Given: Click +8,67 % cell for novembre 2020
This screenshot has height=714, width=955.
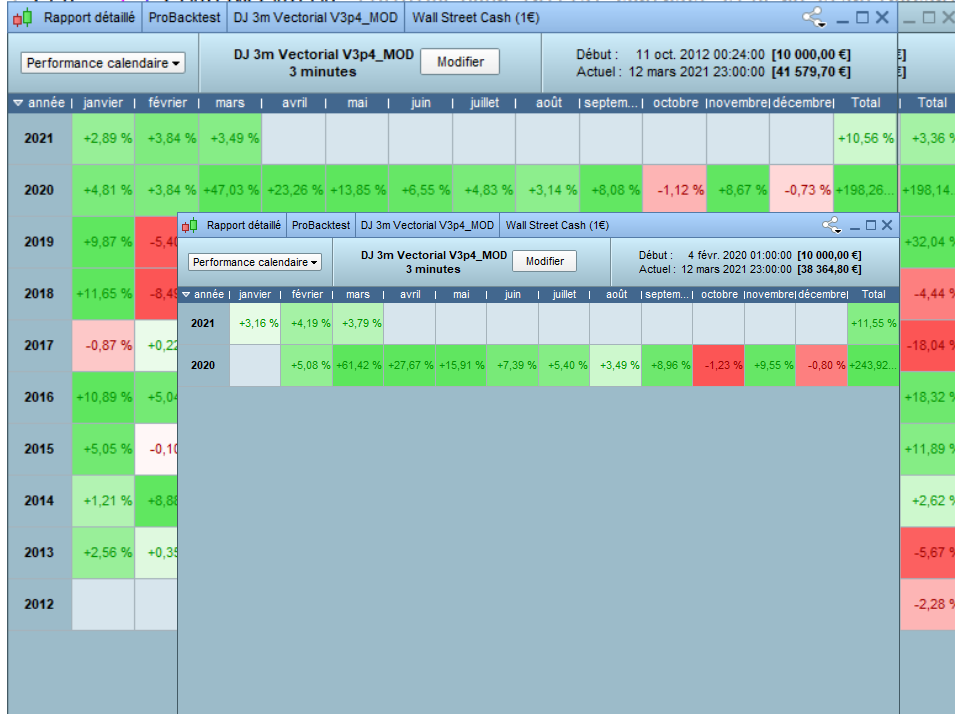Looking at the screenshot, I should point(738,190).
